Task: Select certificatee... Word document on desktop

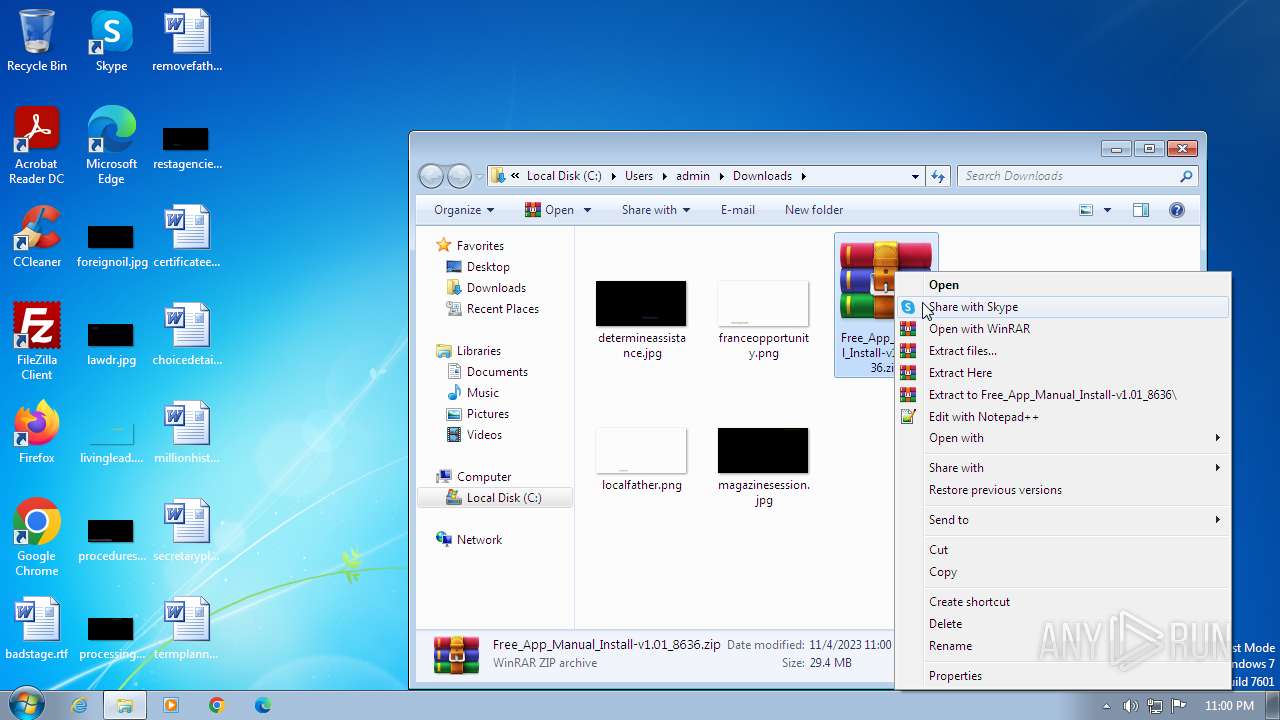Action: pos(187,237)
